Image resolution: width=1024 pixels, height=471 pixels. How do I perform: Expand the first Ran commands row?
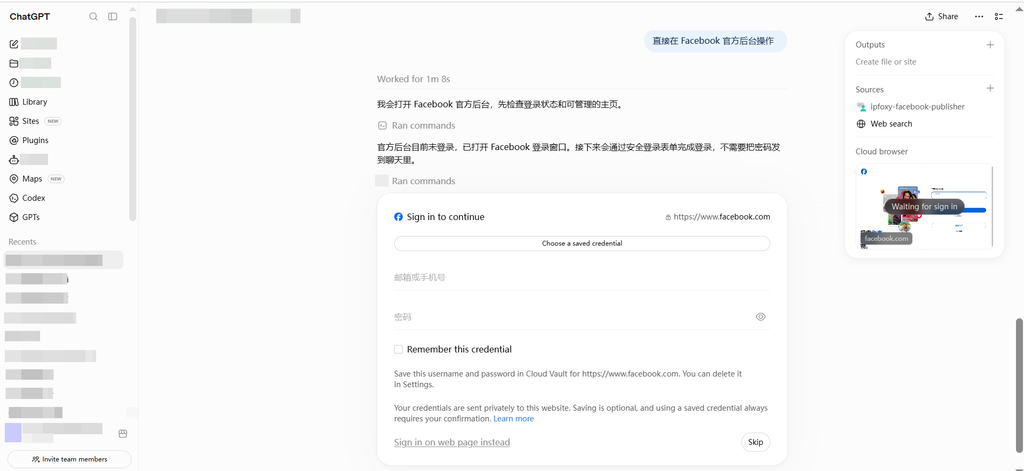[417, 125]
